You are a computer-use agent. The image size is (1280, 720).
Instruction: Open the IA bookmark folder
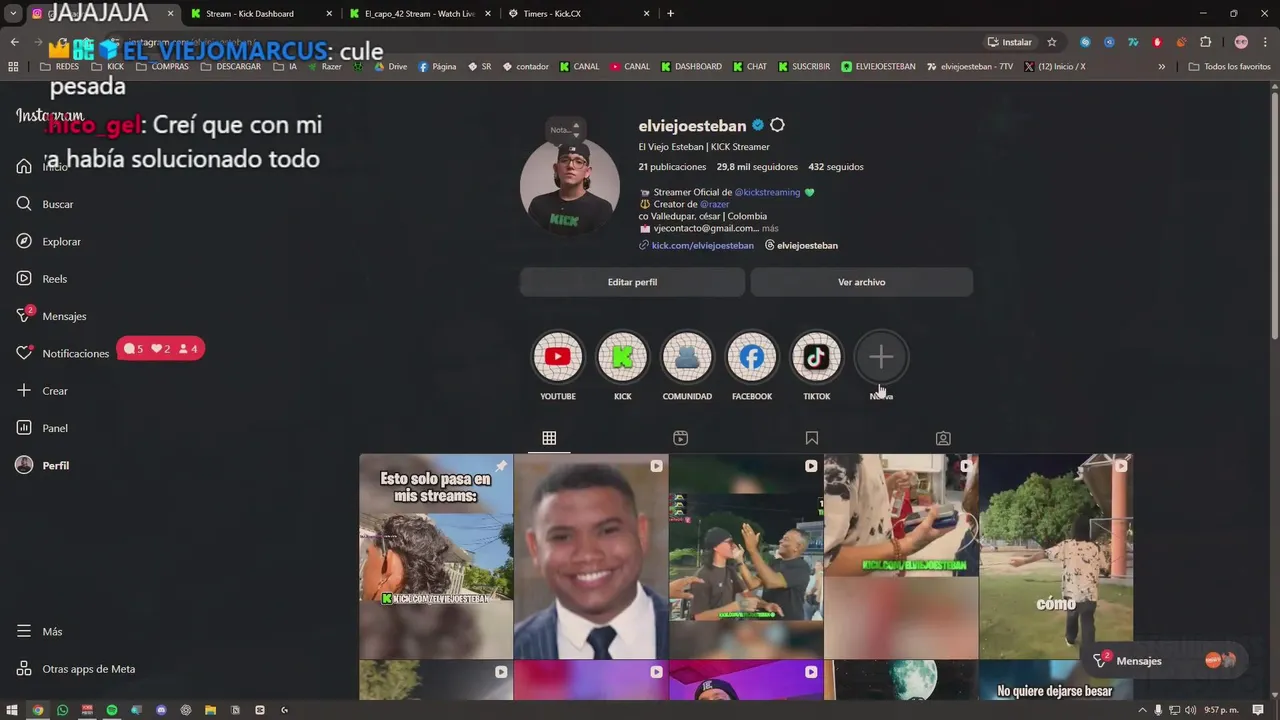(285, 67)
